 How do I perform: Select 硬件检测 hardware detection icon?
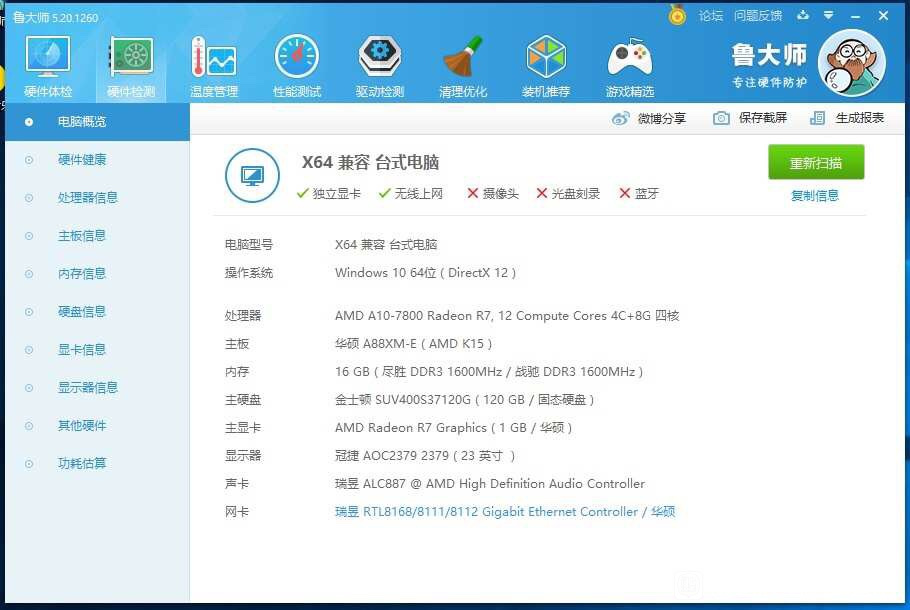pos(132,57)
